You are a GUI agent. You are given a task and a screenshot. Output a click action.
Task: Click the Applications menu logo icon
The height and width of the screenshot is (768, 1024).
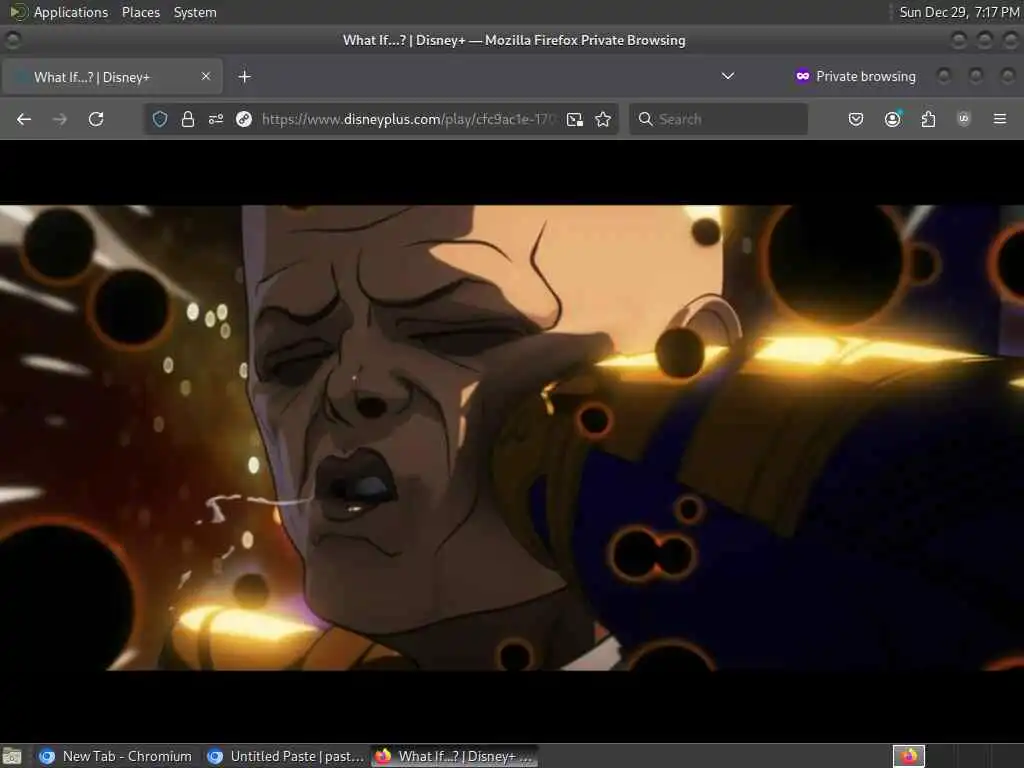[18, 12]
